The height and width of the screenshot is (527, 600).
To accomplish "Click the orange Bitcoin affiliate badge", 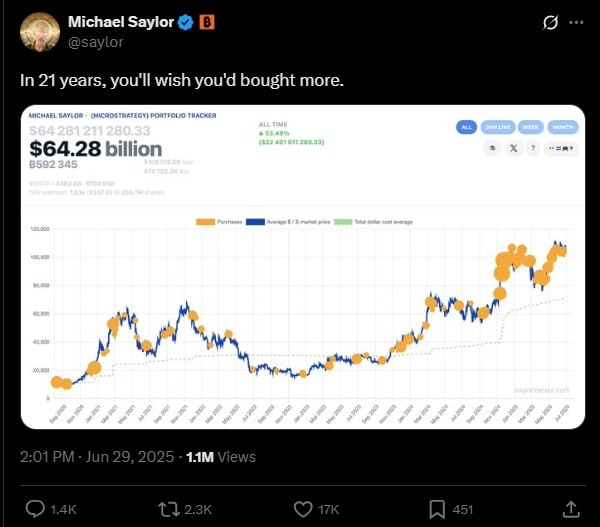I will [210, 22].
